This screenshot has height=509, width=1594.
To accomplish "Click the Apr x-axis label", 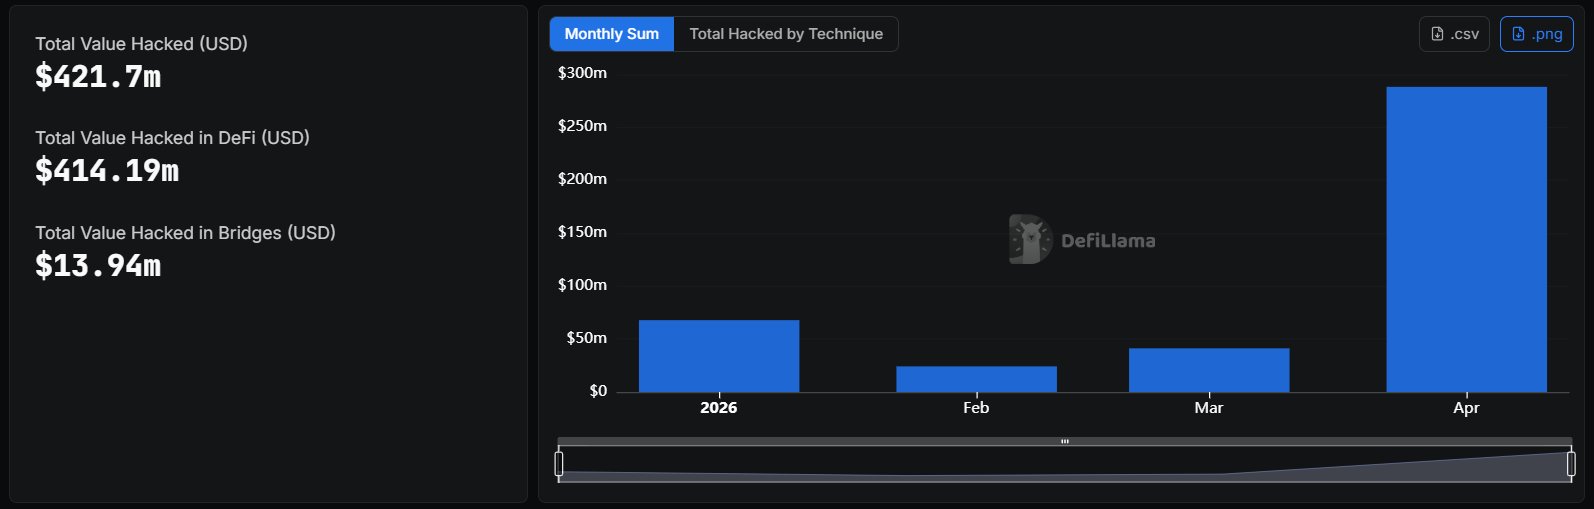I will click(x=1466, y=408).
